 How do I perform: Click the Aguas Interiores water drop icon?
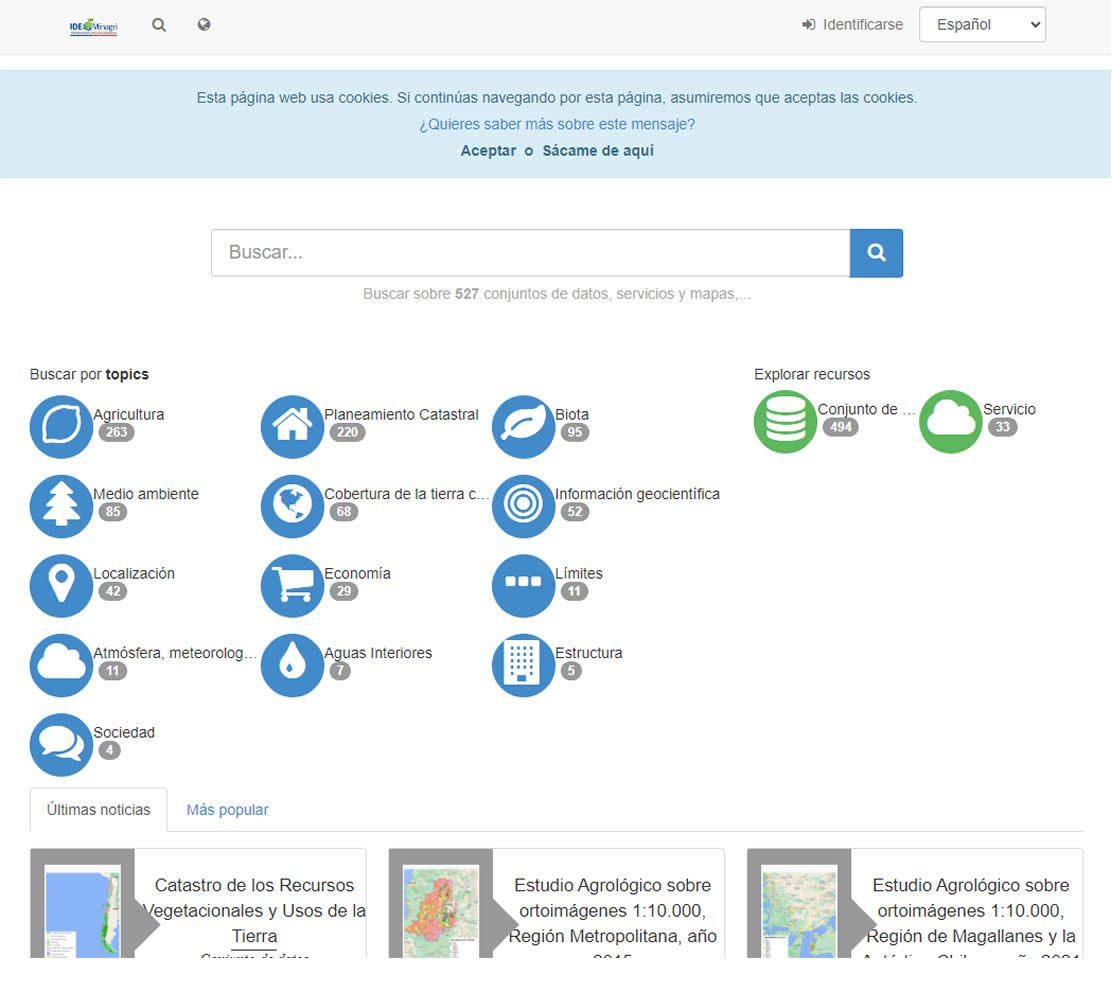292,665
